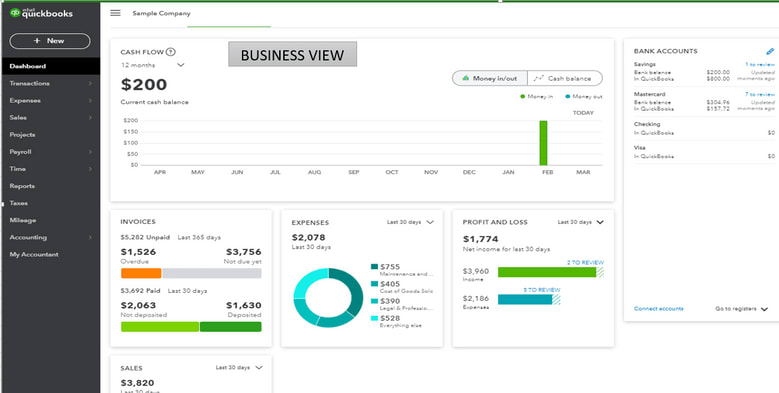Click the Mastercard account name

[x=650, y=94]
